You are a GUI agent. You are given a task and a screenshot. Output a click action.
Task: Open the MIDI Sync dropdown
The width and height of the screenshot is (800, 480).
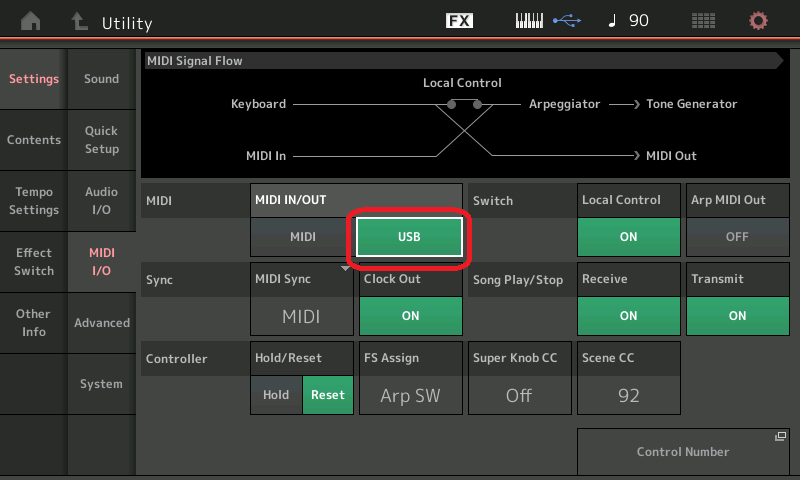301,315
